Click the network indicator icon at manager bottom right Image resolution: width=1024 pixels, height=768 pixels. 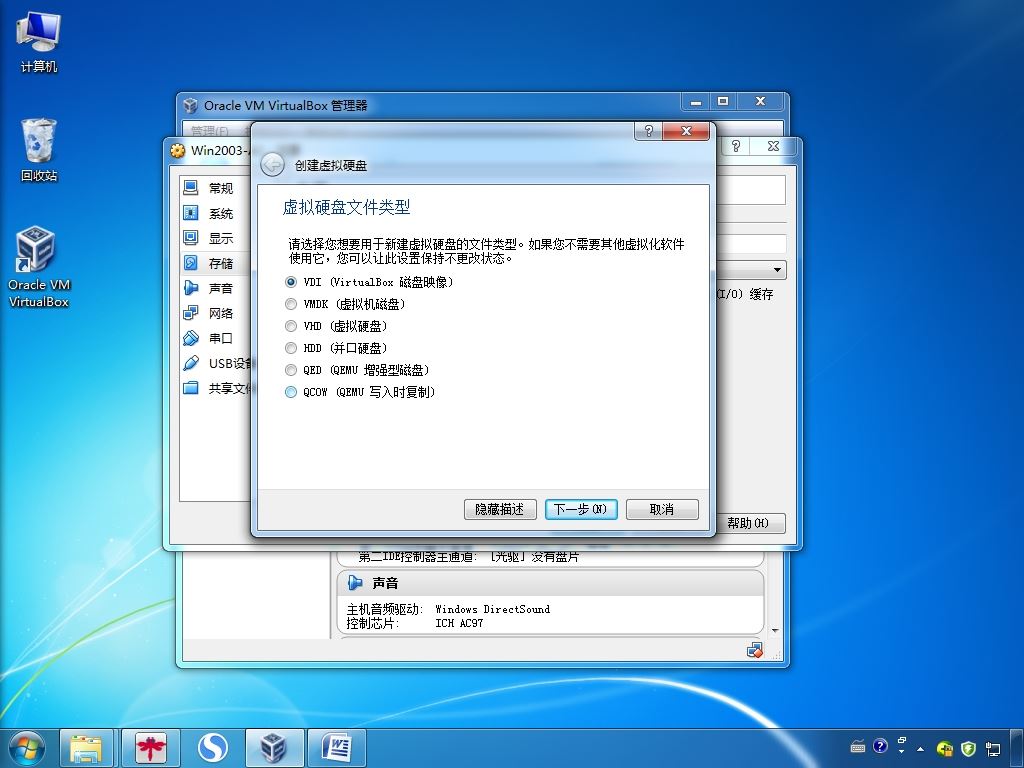(x=755, y=650)
